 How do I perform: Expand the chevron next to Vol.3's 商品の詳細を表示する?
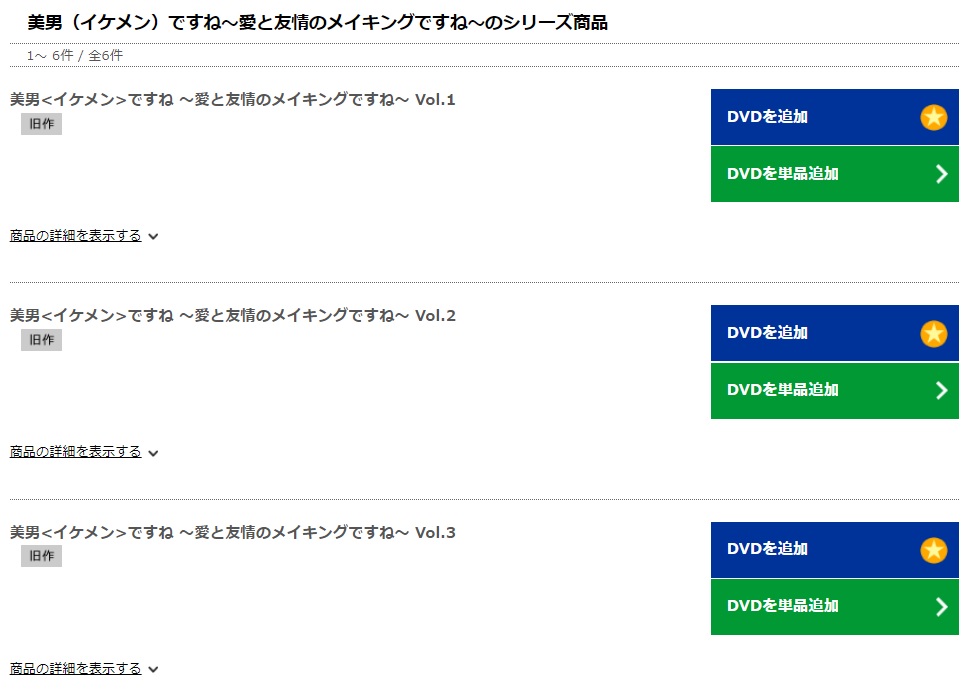pyautogui.click(x=153, y=669)
